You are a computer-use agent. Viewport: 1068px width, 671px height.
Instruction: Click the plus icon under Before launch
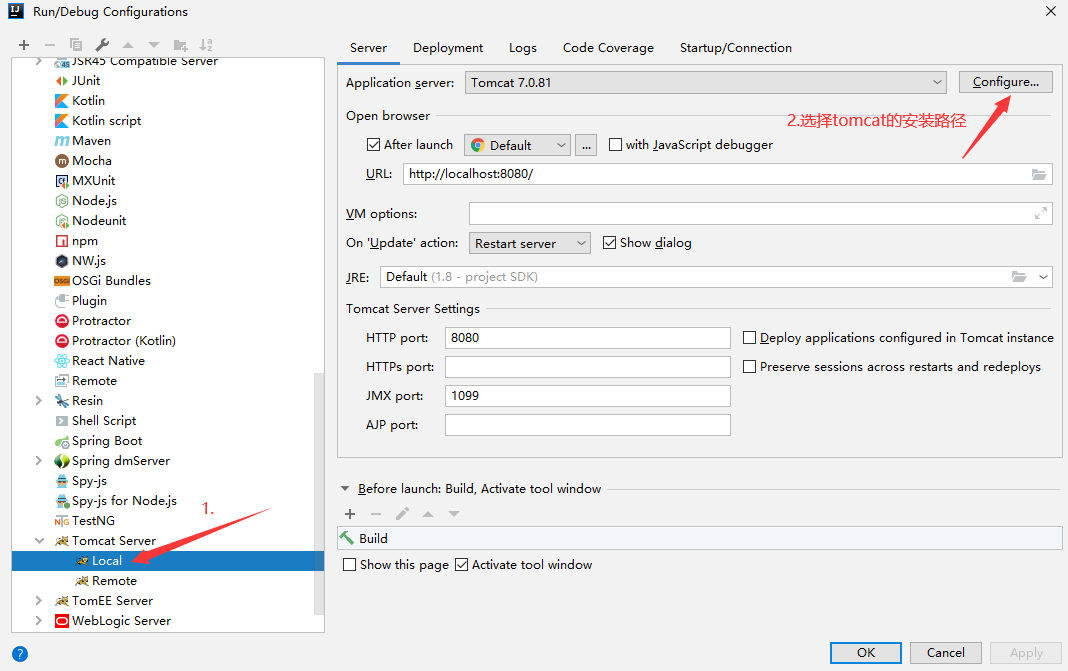(350, 514)
